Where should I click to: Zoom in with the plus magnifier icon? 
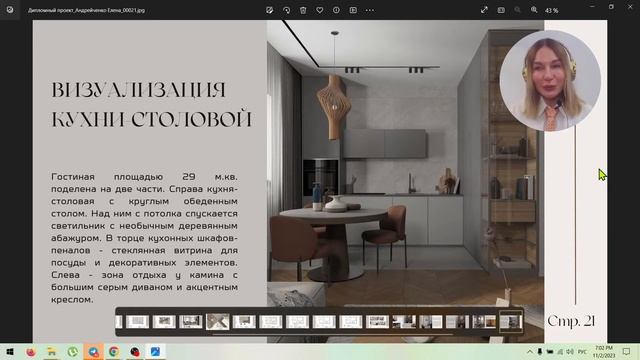coord(534,10)
